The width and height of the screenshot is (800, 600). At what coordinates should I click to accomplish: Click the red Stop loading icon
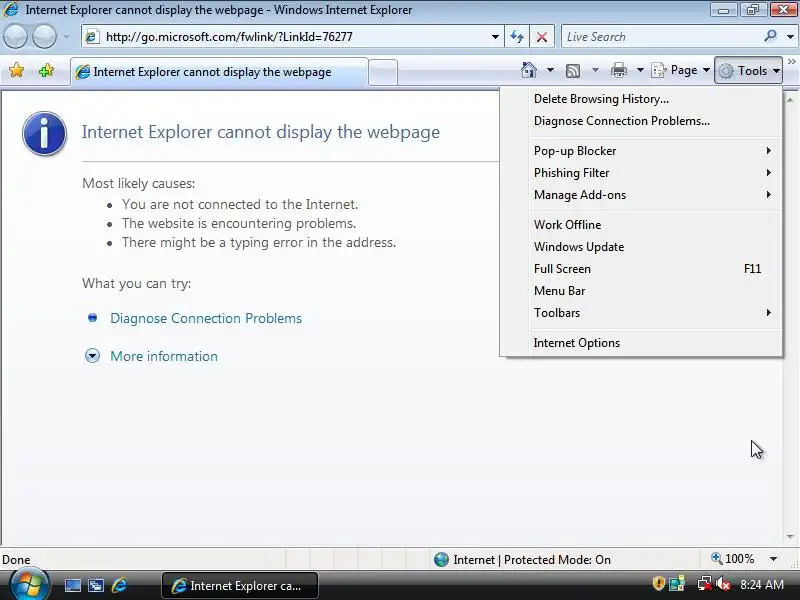pos(542,37)
